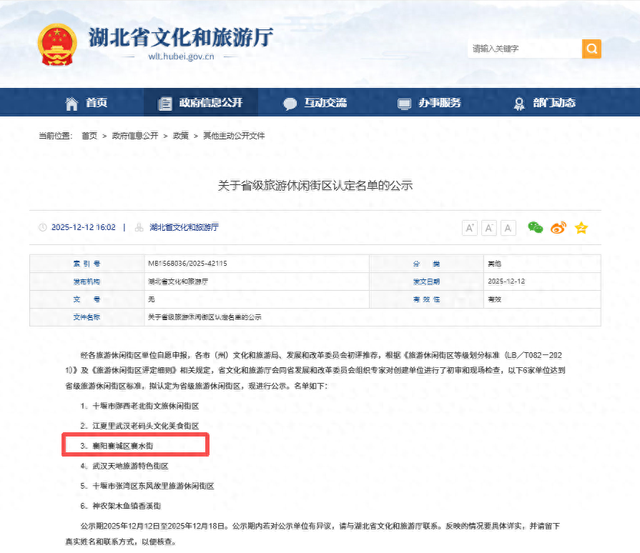Click the orange search magnifier button
Image resolution: width=640 pixels, height=553 pixels.
pyautogui.click(x=591, y=49)
